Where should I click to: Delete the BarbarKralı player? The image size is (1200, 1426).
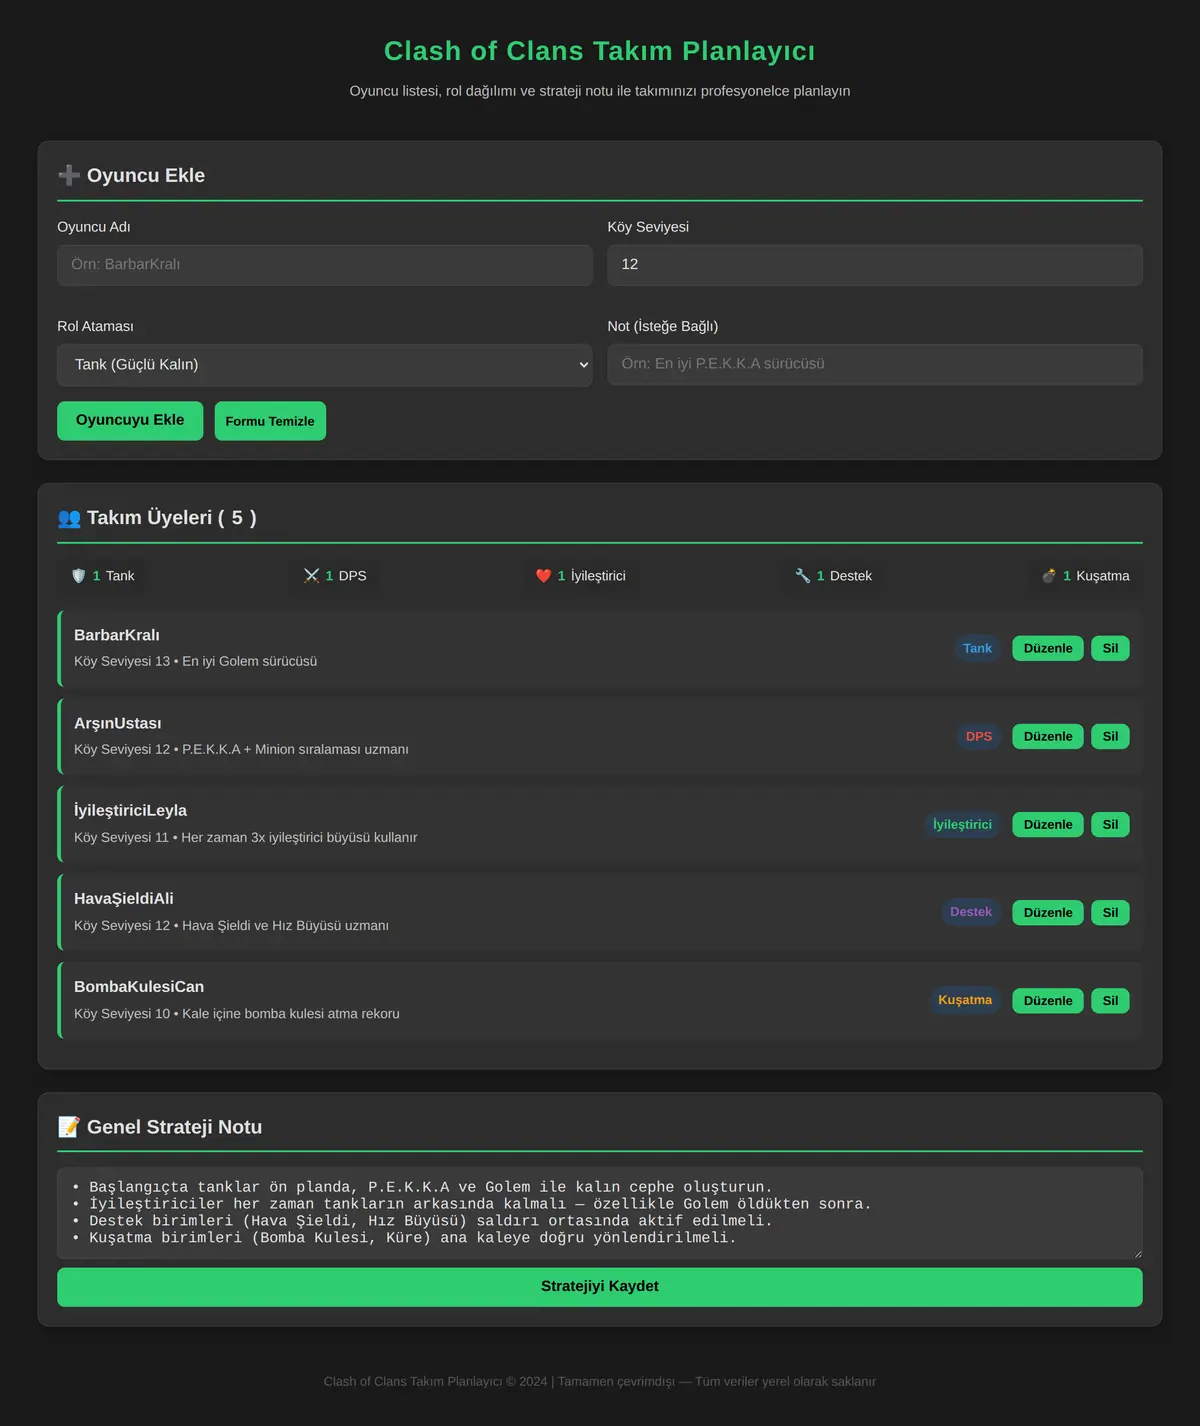pyautogui.click(x=1110, y=648)
